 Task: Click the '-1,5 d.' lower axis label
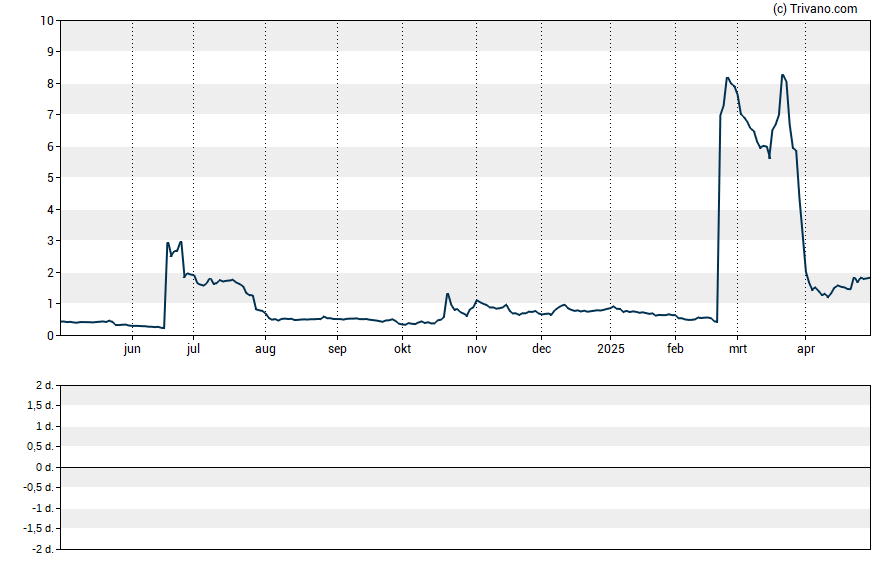coord(38,528)
